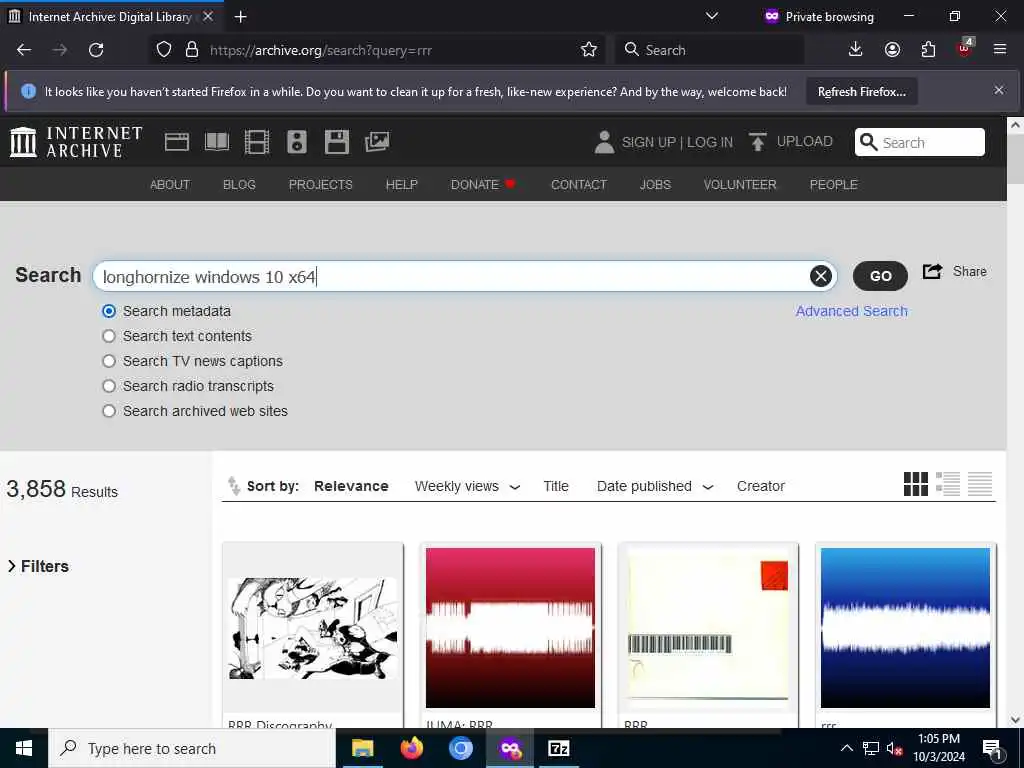1024x768 pixels.
Task: Open the HELP menu item
Action: (401, 185)
